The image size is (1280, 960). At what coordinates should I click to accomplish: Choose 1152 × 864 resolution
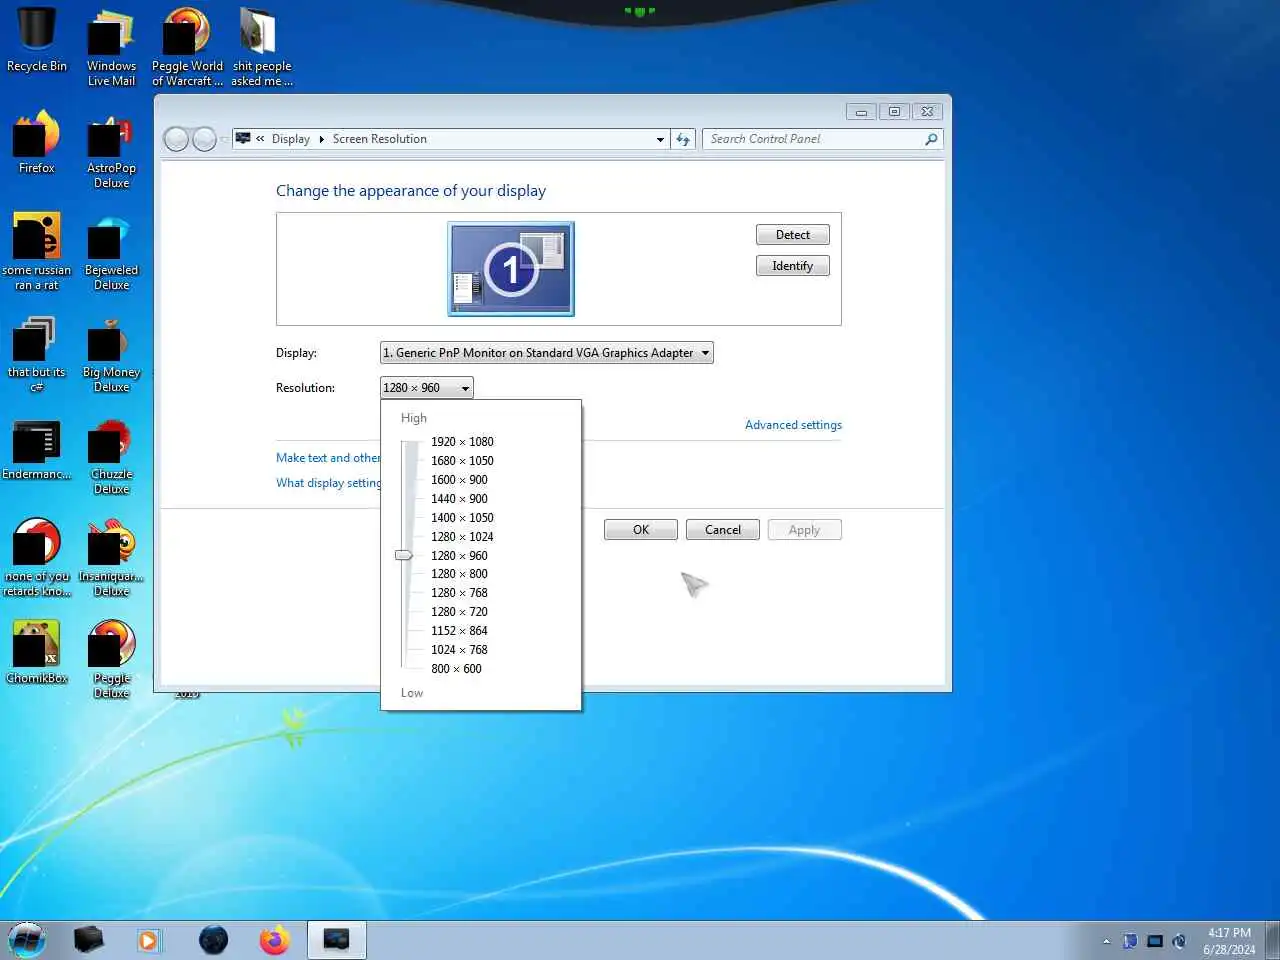pos(459,631)
